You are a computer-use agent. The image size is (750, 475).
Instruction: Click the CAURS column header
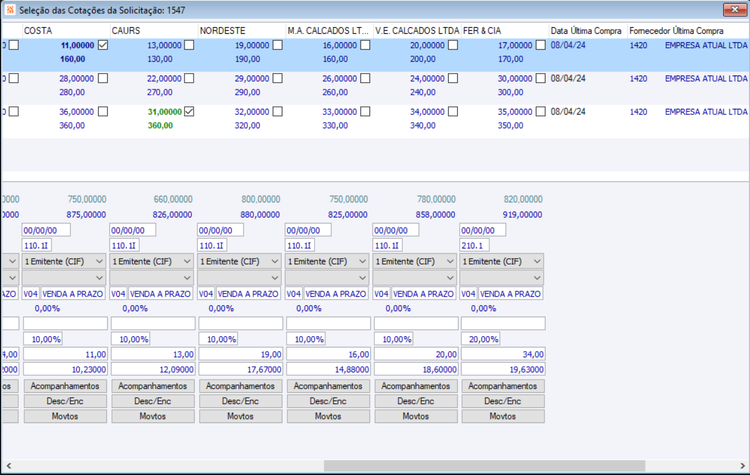(154, 31)
